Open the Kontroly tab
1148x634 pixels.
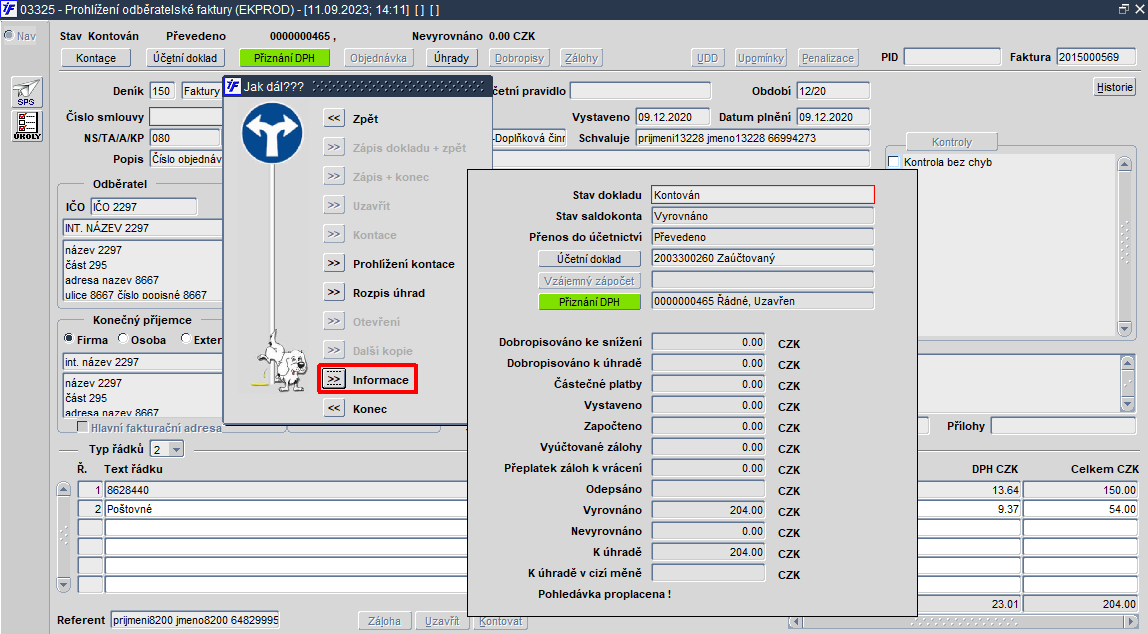(952, 142)
